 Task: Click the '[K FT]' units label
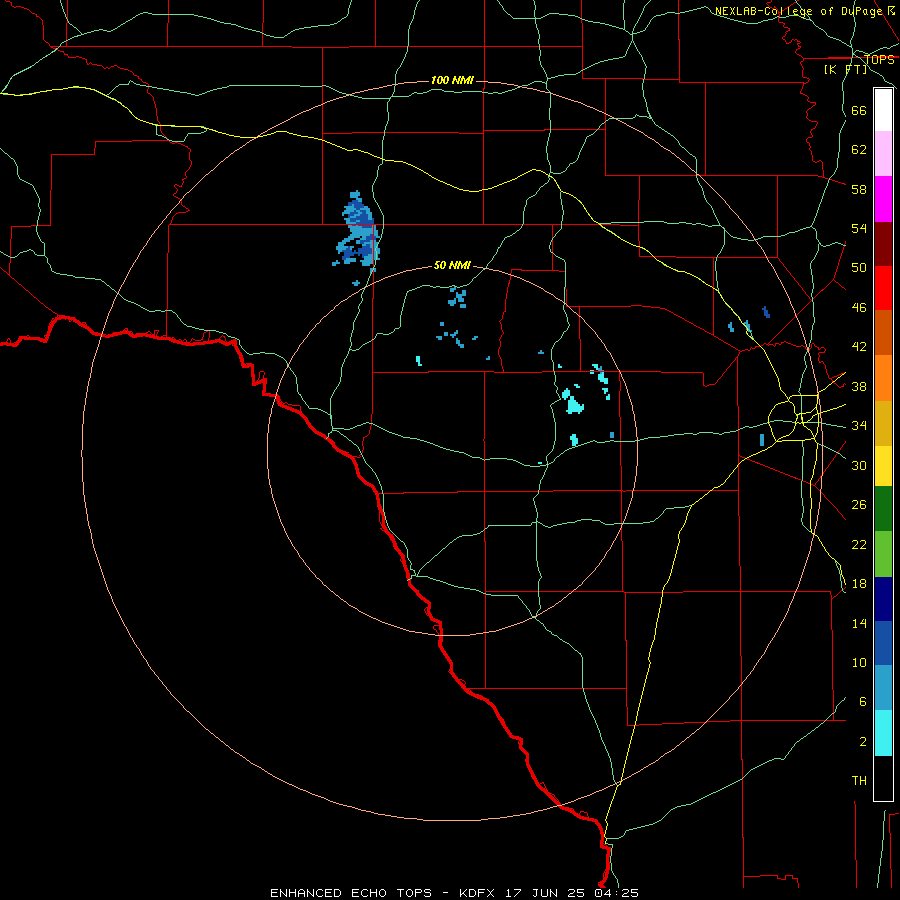(x=845, y=69)
